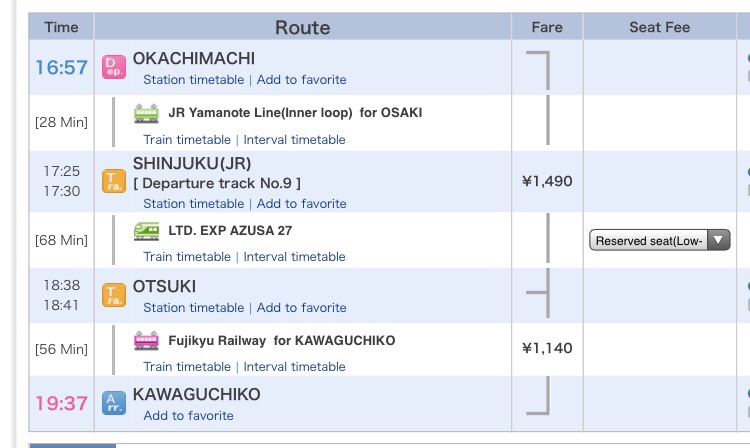Open Station timetable for OKACHIMACHI

[194, 80]
